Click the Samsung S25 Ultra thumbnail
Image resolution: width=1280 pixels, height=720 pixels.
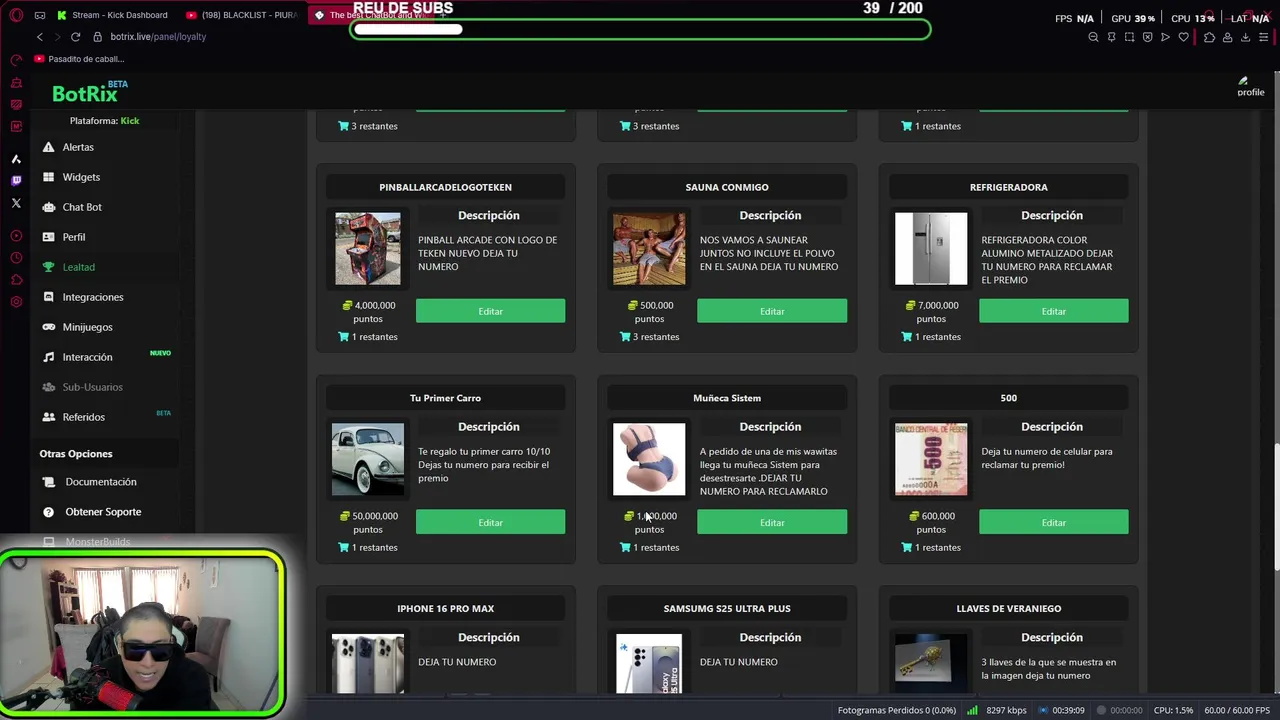coord(649,663)
